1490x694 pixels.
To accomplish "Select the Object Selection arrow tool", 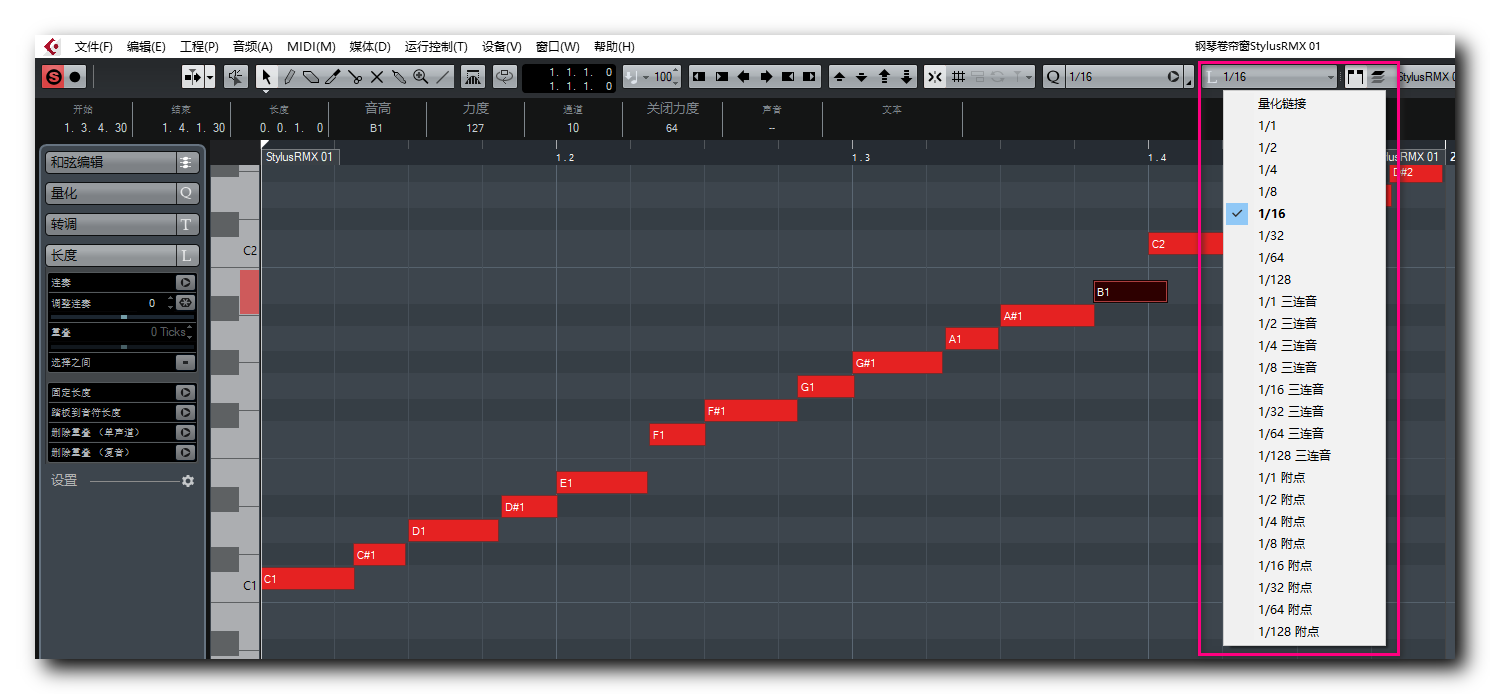I will [x=266, y=76].
